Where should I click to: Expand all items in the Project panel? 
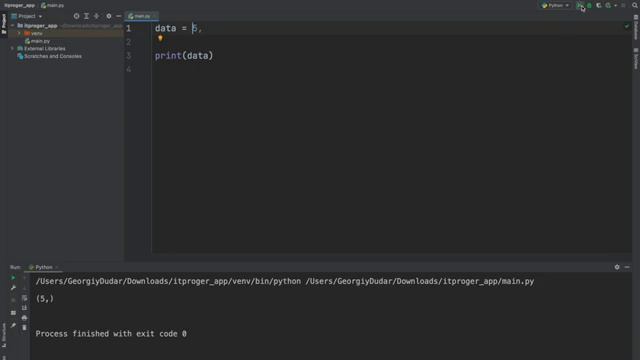coord(87,16)
